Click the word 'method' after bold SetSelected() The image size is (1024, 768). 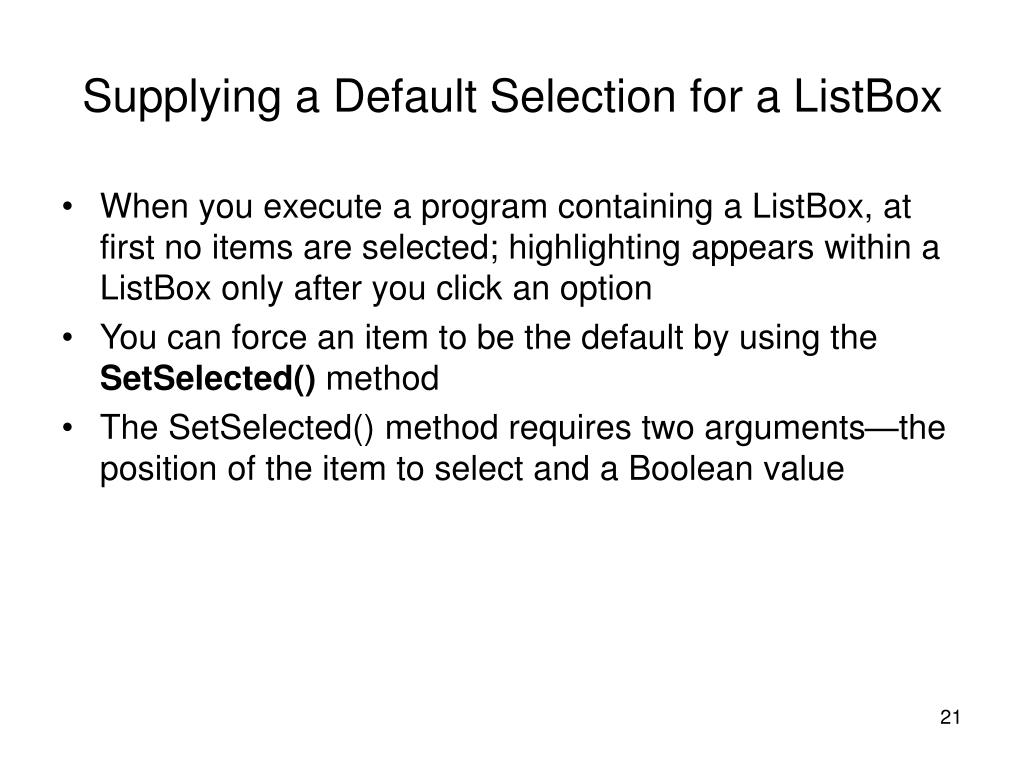382,379
